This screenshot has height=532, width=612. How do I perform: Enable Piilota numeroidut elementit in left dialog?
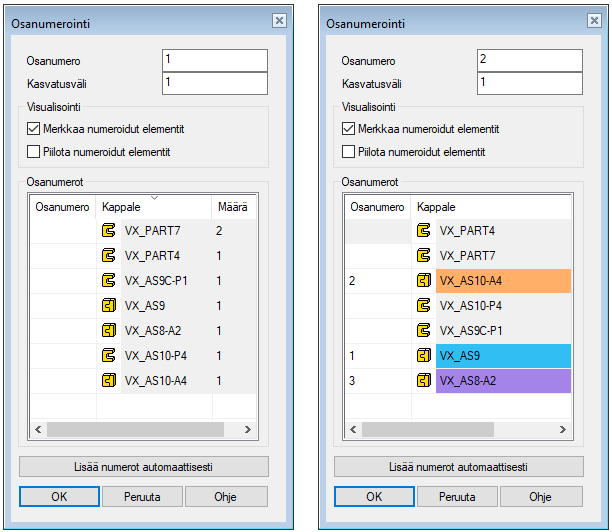[34, 152]
